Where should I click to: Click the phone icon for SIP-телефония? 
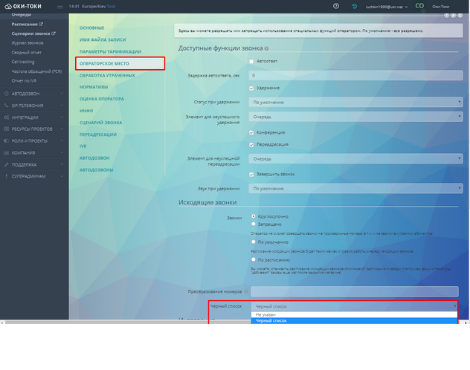(x=6, y=105)
